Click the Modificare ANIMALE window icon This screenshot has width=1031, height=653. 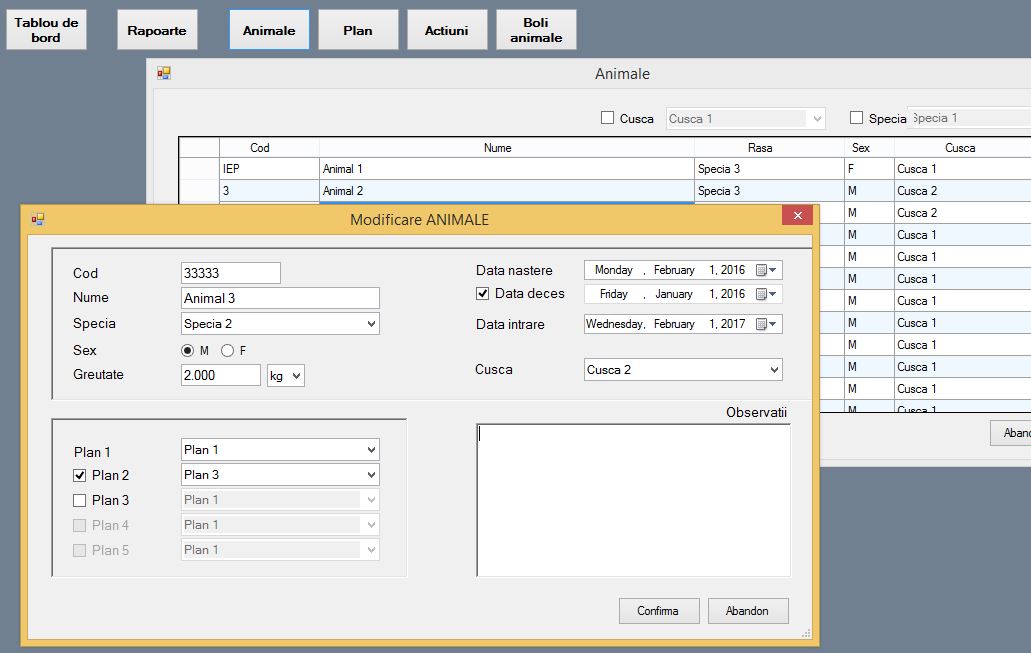pyautogui.click(x=38, y=219)
